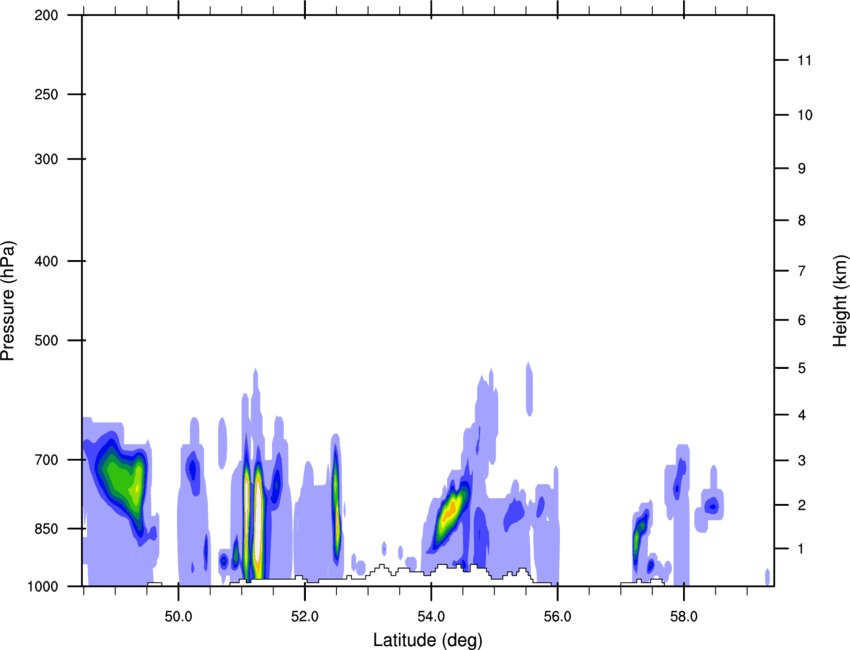Select the 700 pressure tick label
Screen dimensions: 850x650
tap(46, 460)
